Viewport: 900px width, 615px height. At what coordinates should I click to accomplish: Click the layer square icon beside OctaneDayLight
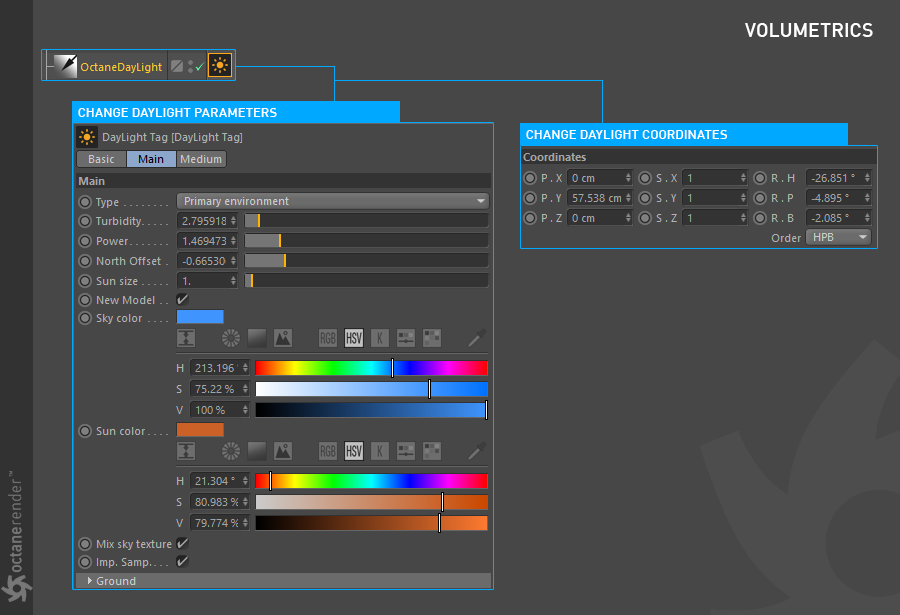tap(177, 66)
